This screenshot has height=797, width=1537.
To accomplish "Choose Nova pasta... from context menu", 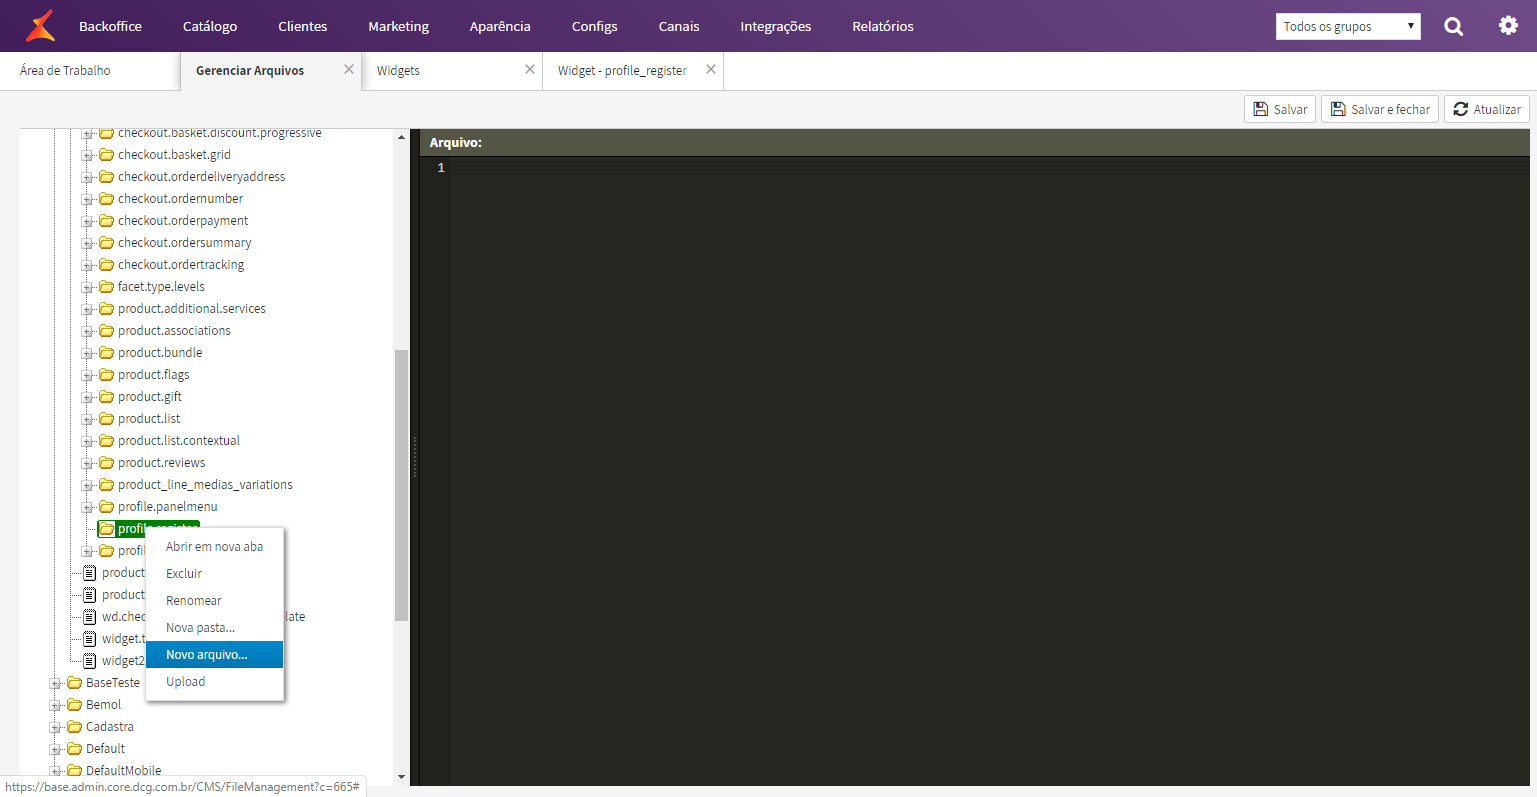I will (x=215, y=627).
